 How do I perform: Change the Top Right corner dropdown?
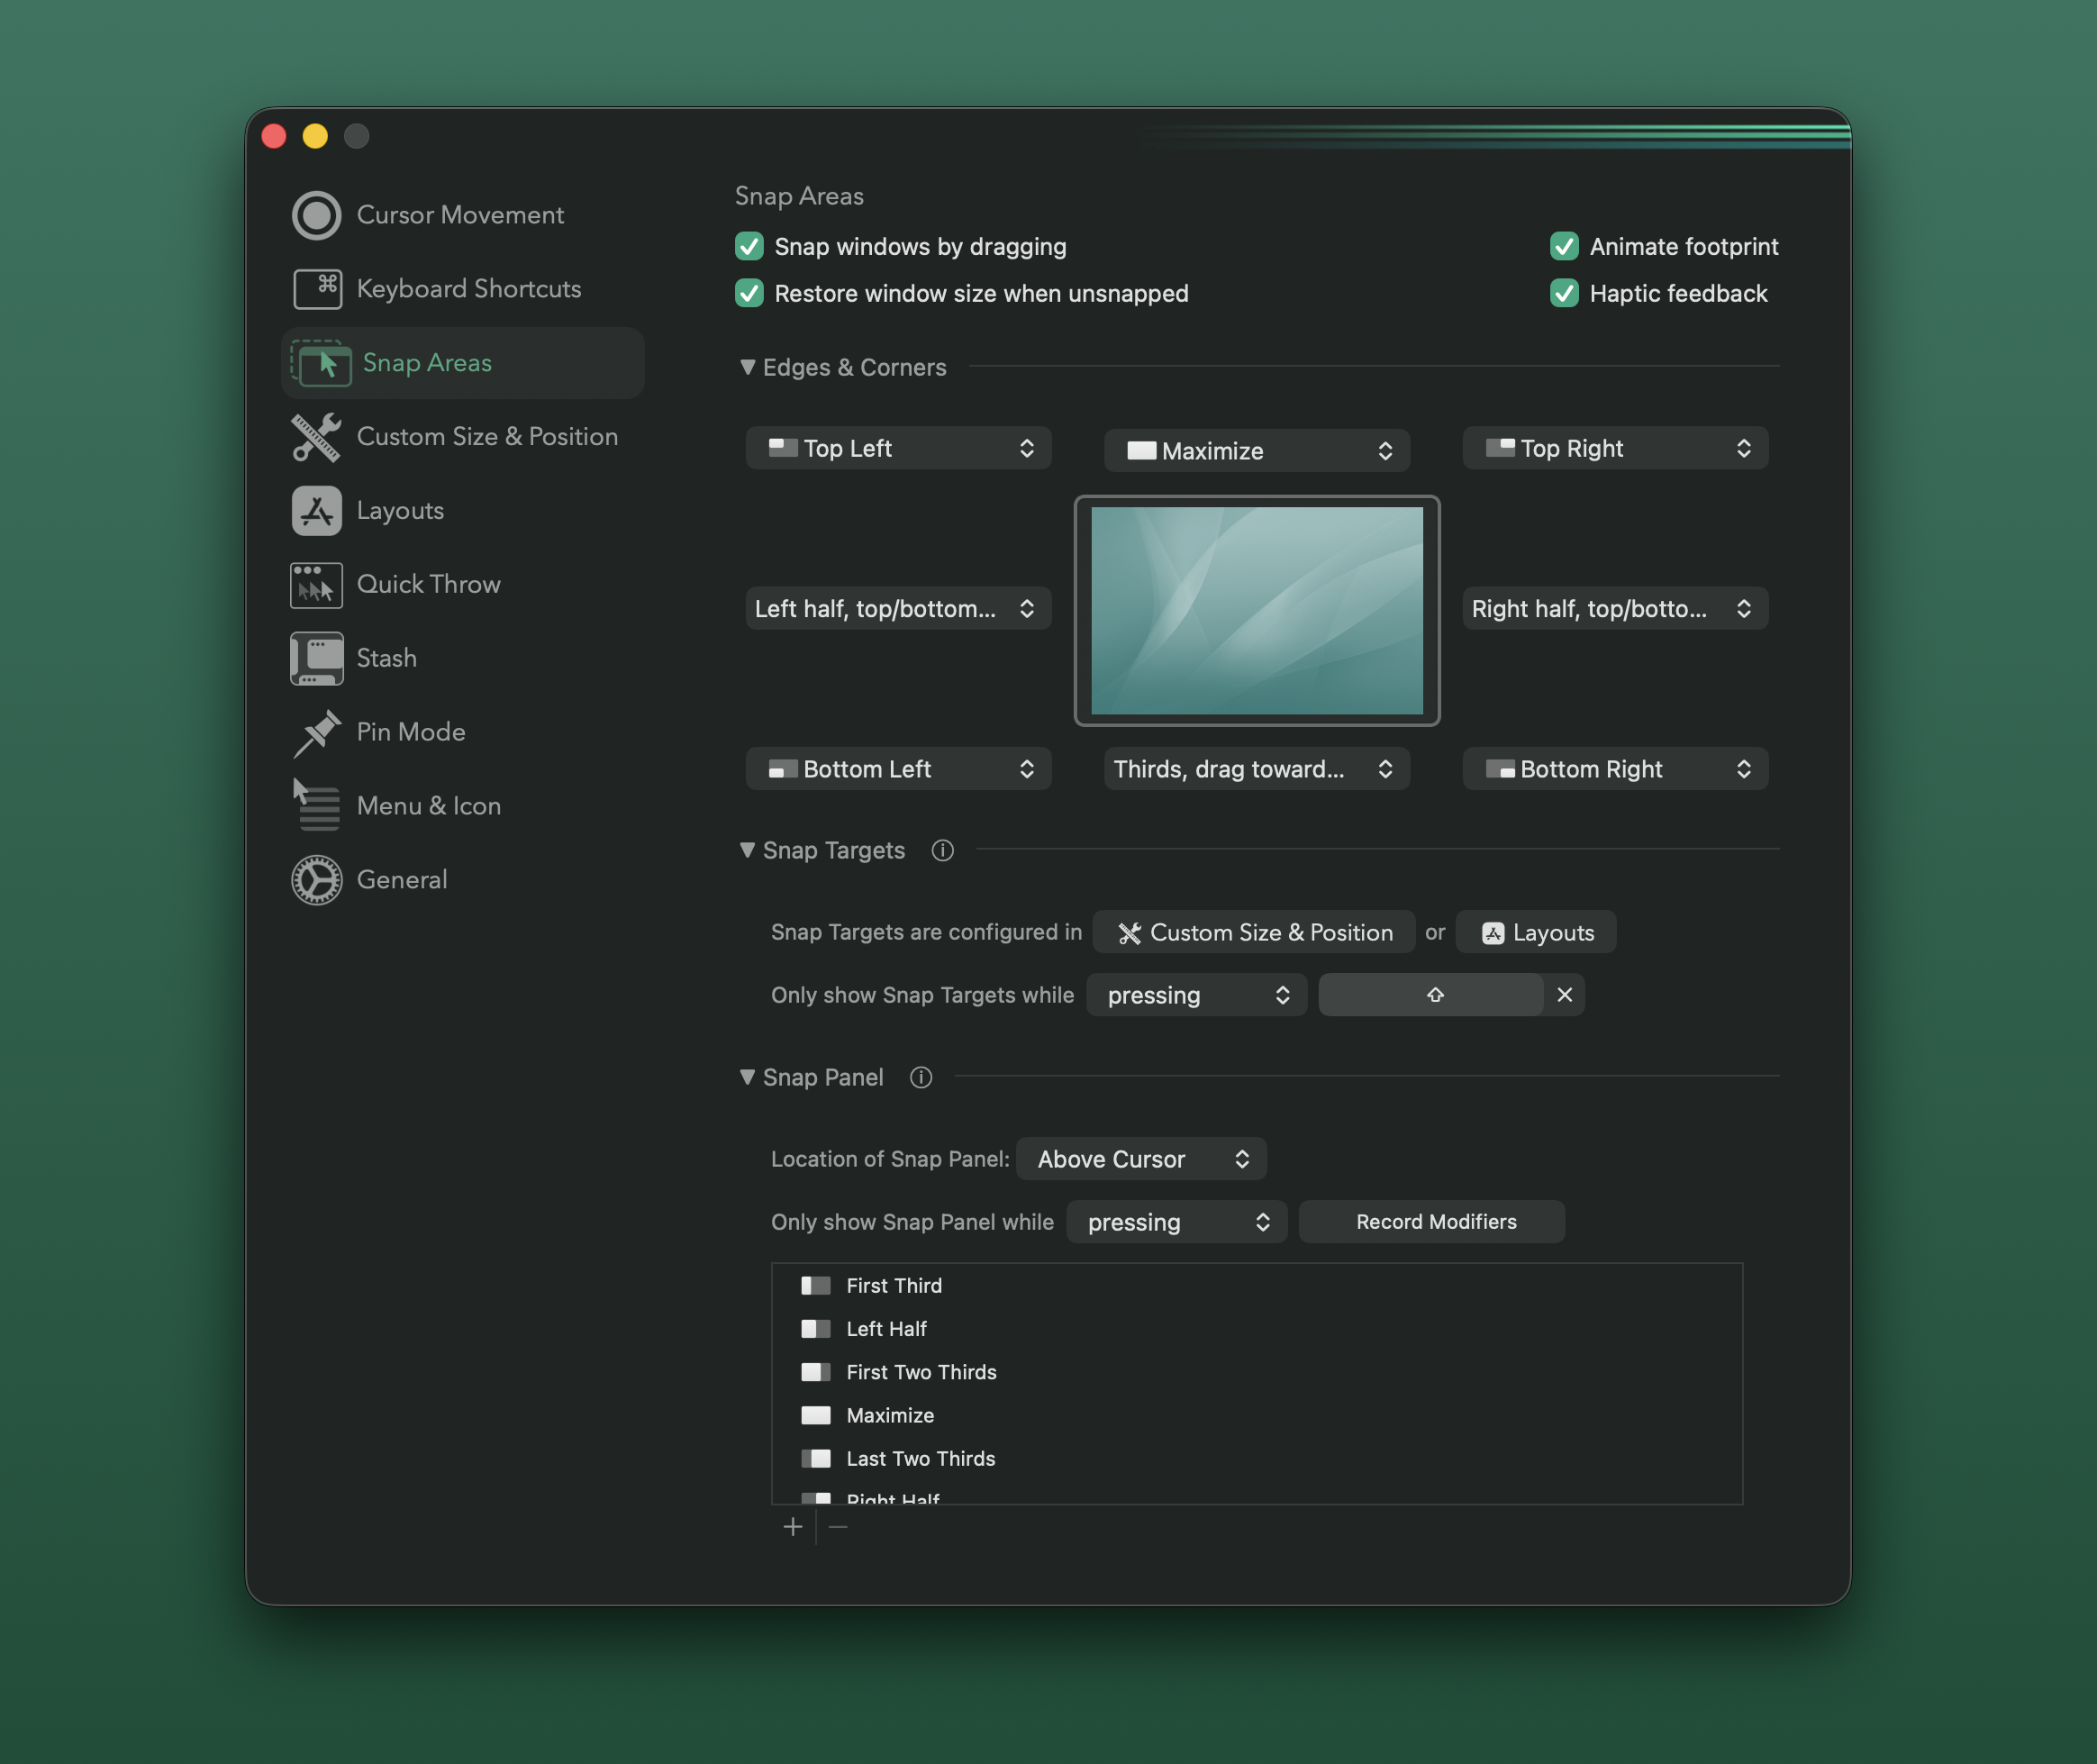[1615, 449]
